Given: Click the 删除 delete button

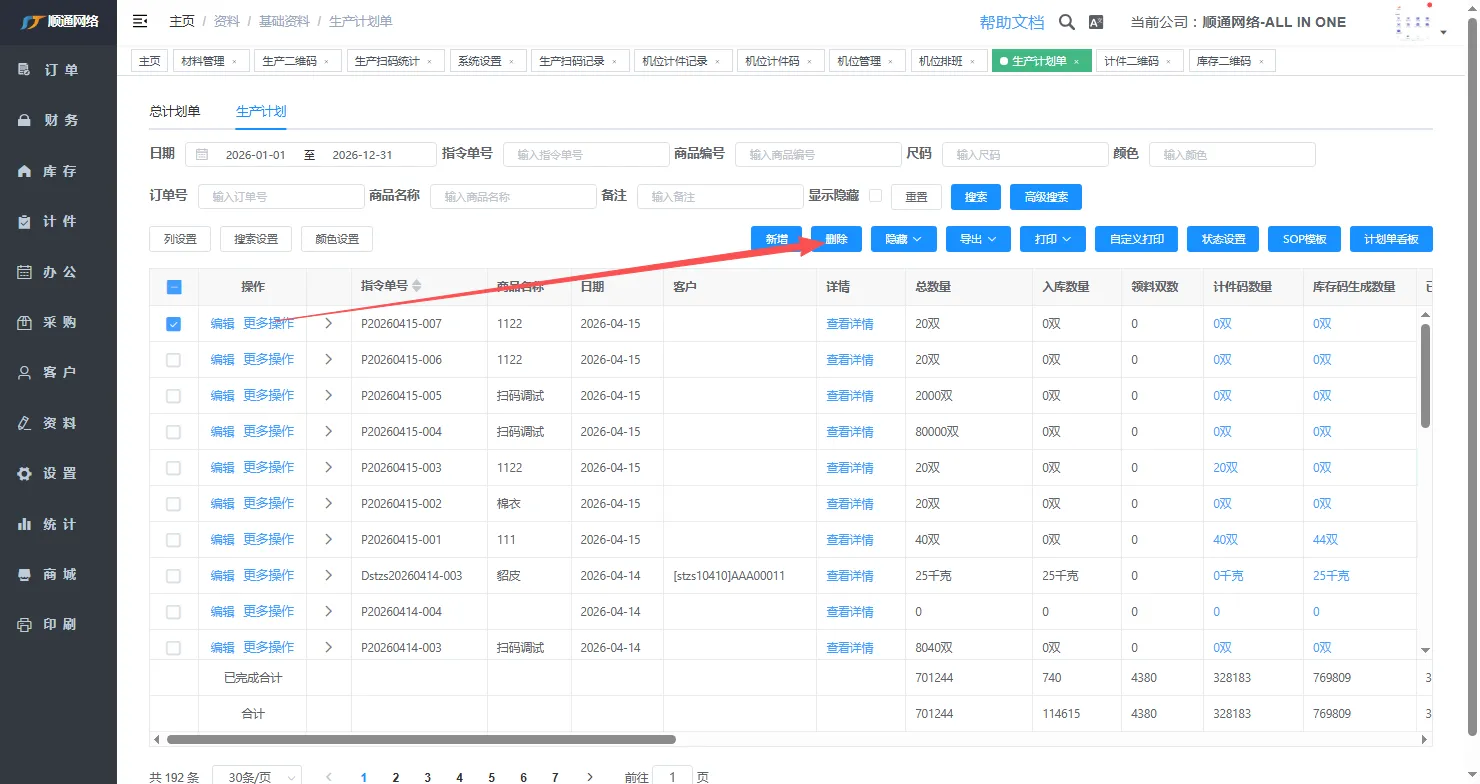Looking at the screenshot, I should pos(836,239).
